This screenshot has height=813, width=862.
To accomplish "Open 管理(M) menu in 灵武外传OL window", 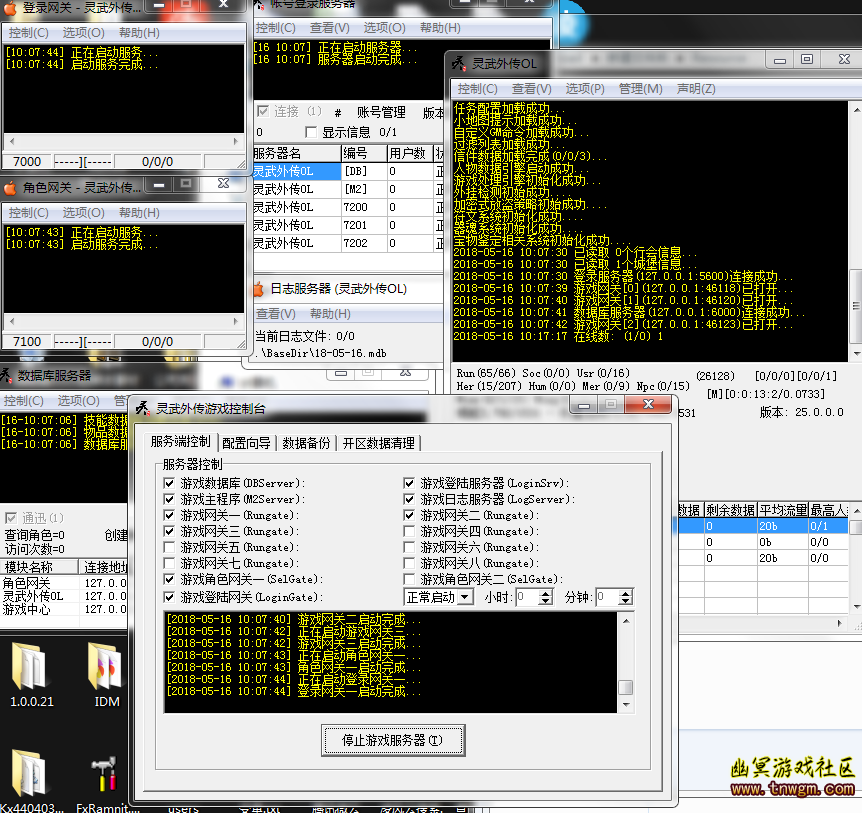I will (640, 89).
